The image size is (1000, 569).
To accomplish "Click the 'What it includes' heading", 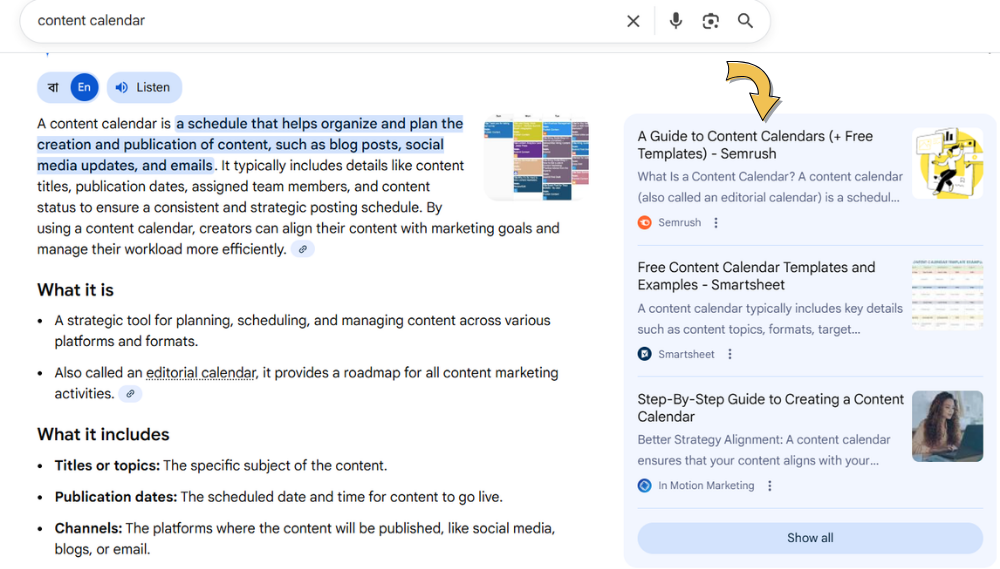I will coord(103,434).
